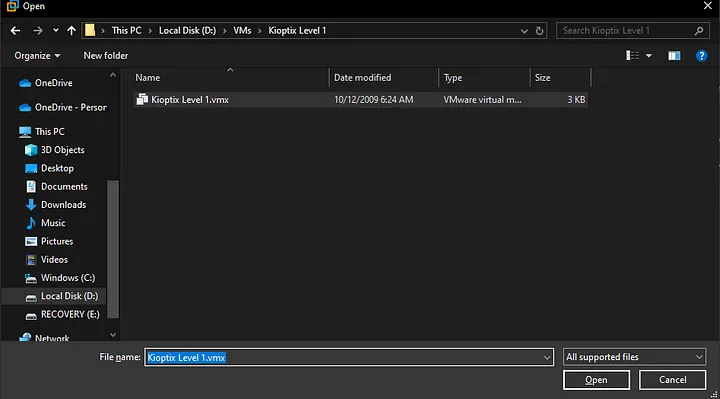
Task: Sort by the Date modified column
Action: [384, 78]
